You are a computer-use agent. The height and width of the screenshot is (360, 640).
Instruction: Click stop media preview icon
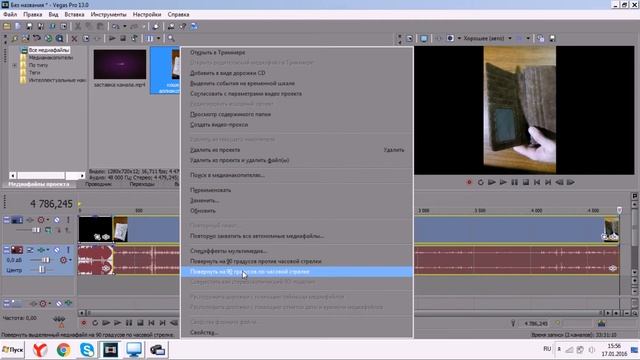(123, 38)
